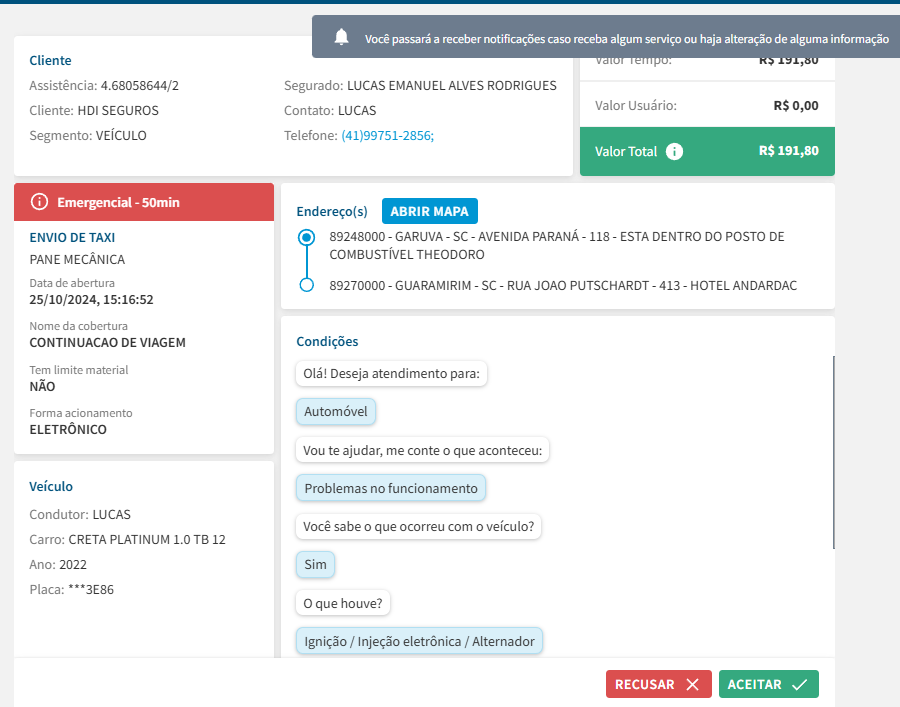Click the Emergencial - 50min banner
Image resolution: width=900 pixels, height=707 pixels.
[x=144, y=202]
